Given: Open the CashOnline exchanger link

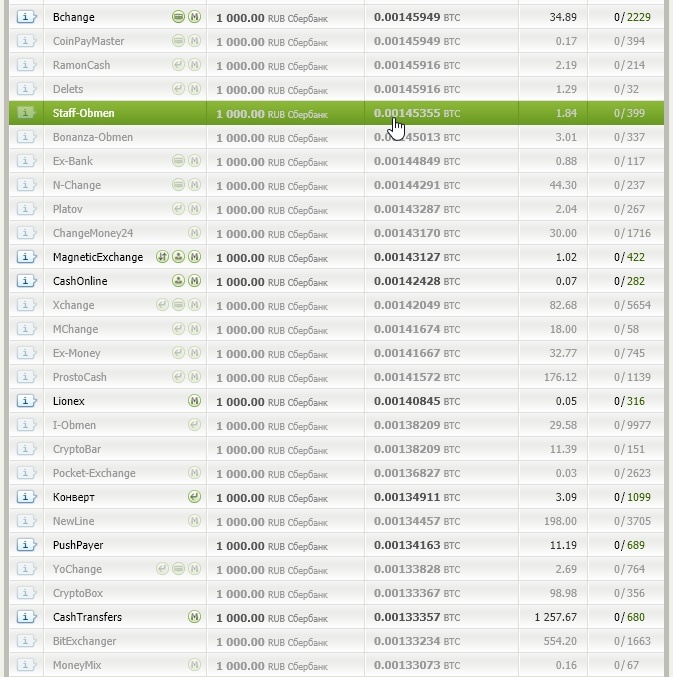Looking at the screenshot, I should pos(80,281).
